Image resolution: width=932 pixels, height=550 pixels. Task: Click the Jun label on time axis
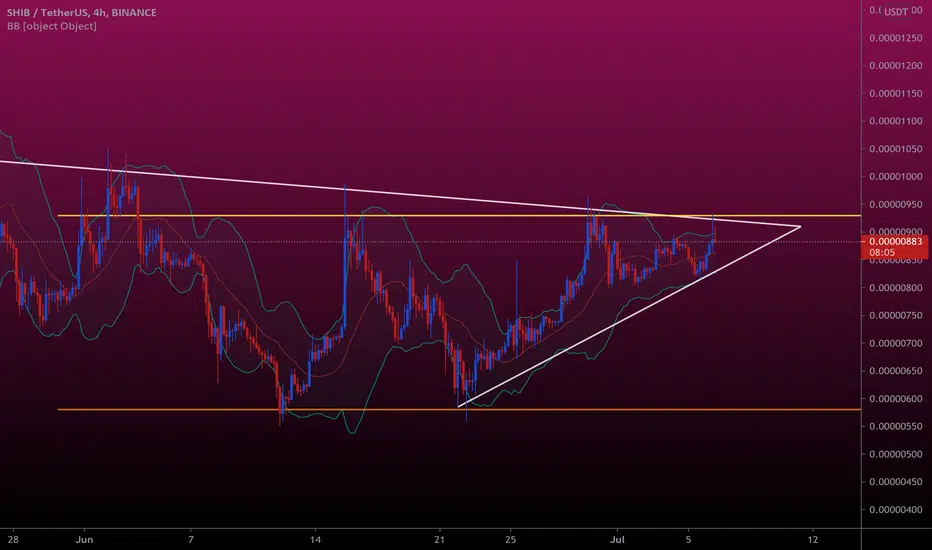pos(84,540)
